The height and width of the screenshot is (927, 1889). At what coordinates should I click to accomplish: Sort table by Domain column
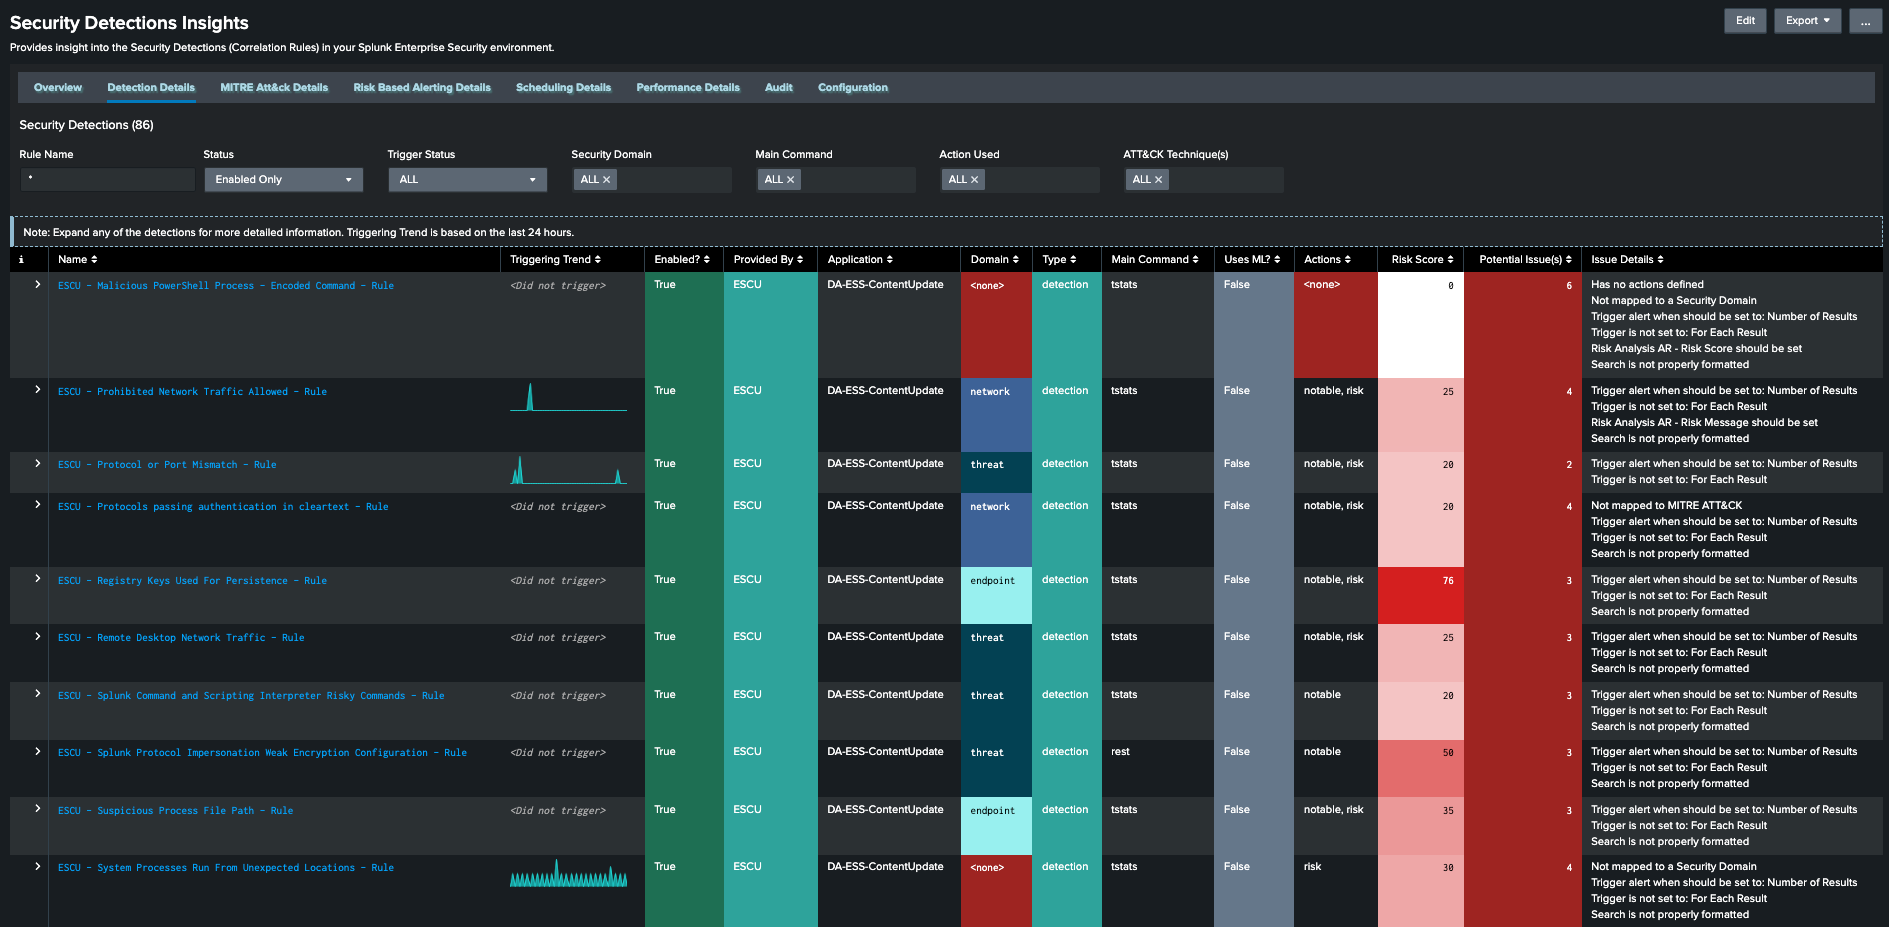tap(994, 259)
